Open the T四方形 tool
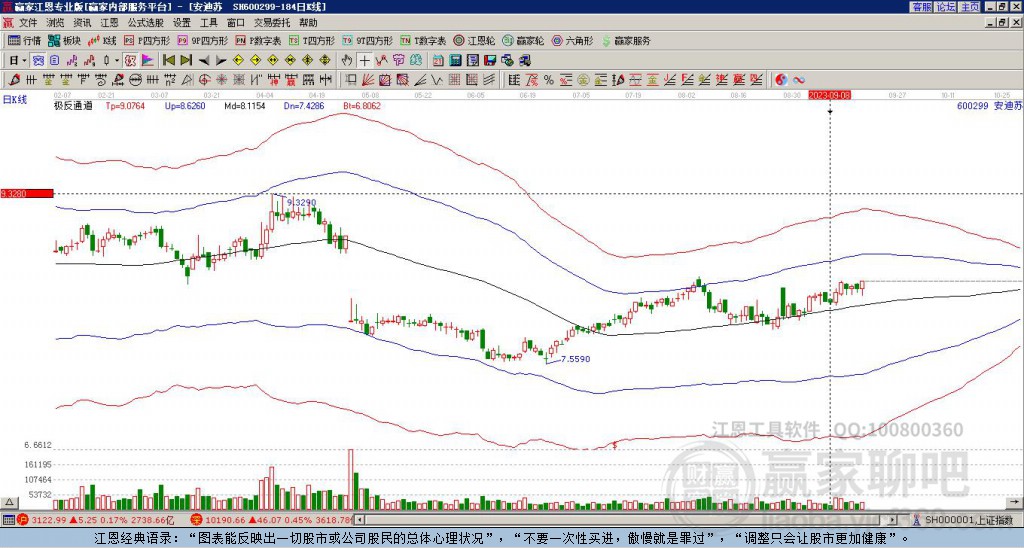Viewport: 1024px width, 548px height. (312, 40)
